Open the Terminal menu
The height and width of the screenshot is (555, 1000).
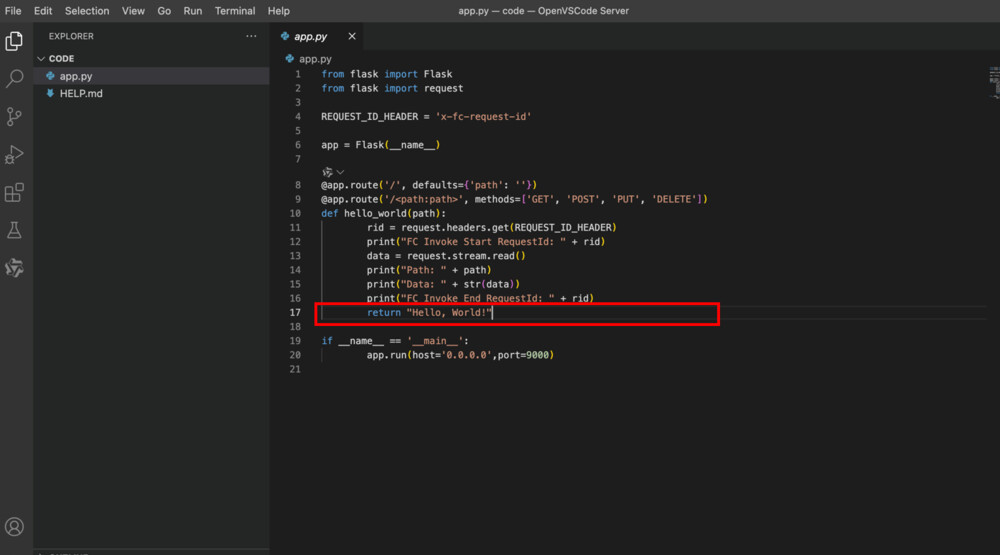[235, 11]
